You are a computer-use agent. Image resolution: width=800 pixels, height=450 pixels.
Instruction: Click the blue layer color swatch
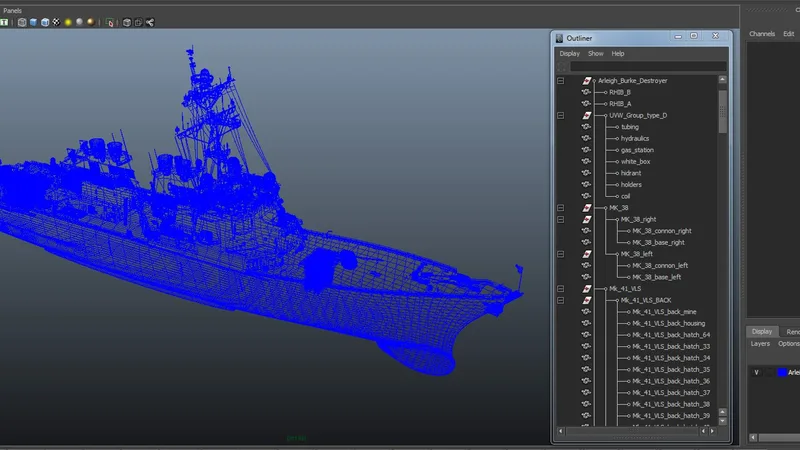click(x=782, y=372)
